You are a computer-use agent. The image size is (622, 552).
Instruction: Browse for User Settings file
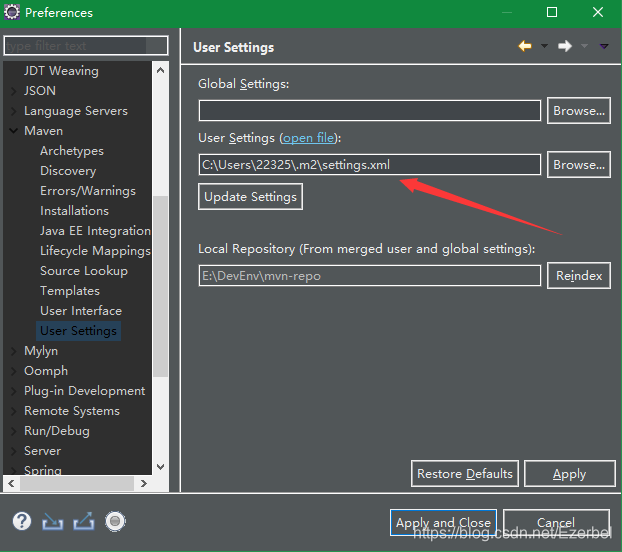(579, 165)
